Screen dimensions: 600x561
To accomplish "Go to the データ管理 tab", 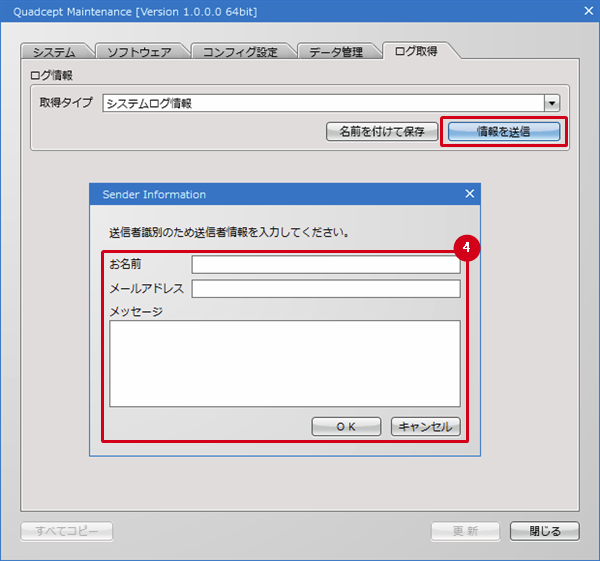I will 335,51.
